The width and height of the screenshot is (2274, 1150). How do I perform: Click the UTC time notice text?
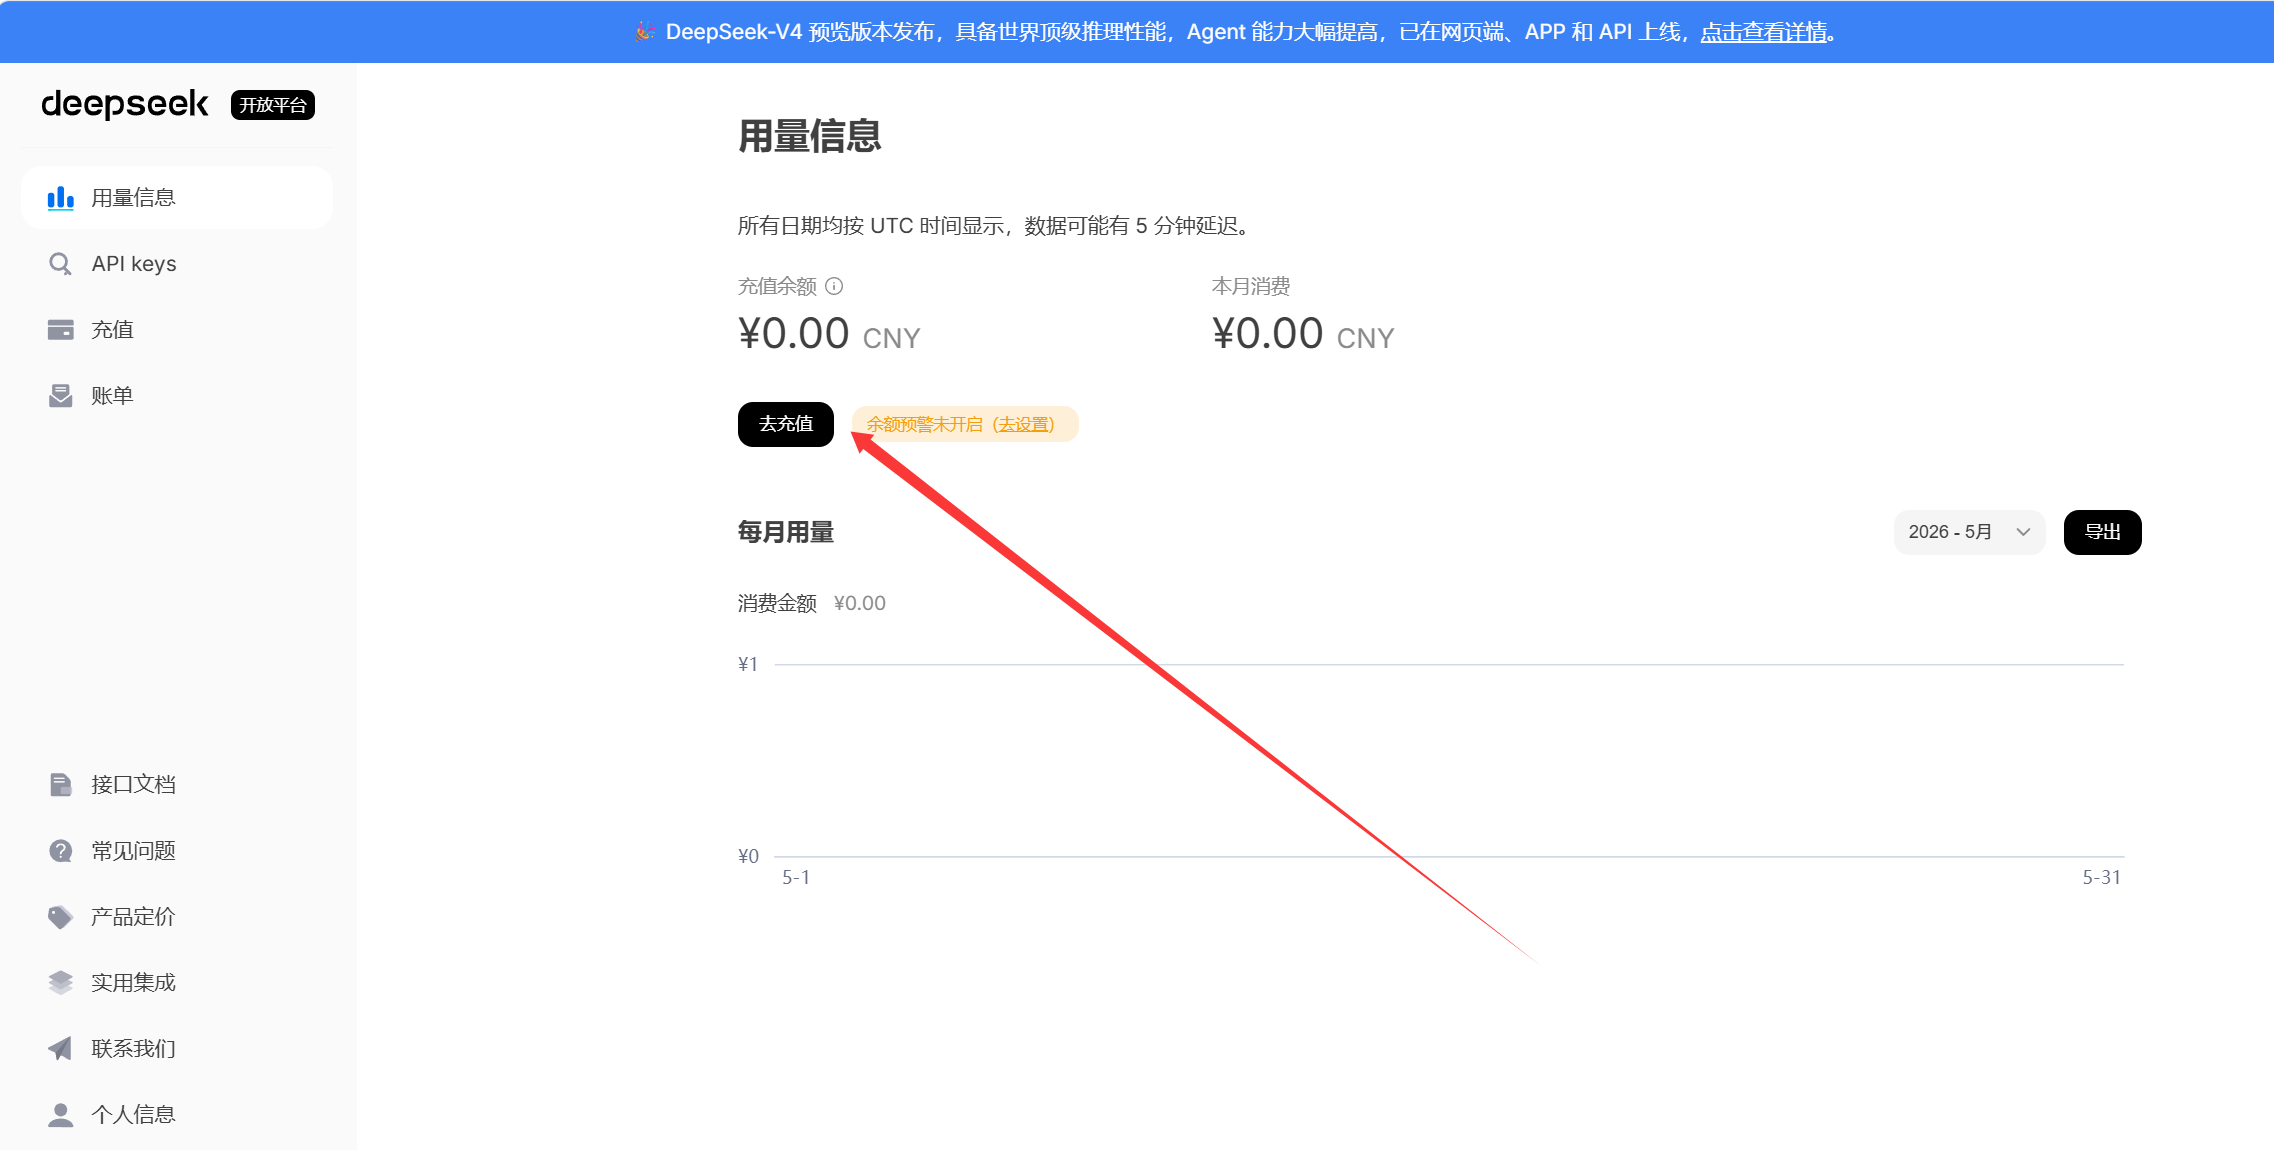click(x=995, y=226)
